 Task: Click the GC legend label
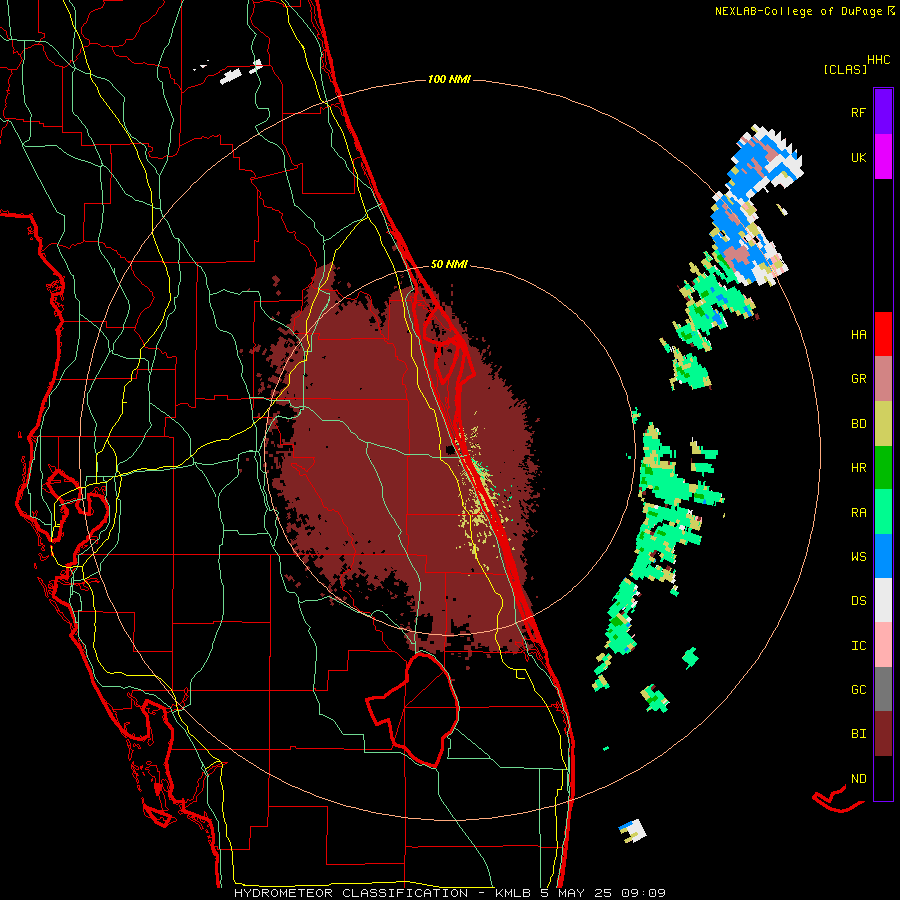[858, 690]
